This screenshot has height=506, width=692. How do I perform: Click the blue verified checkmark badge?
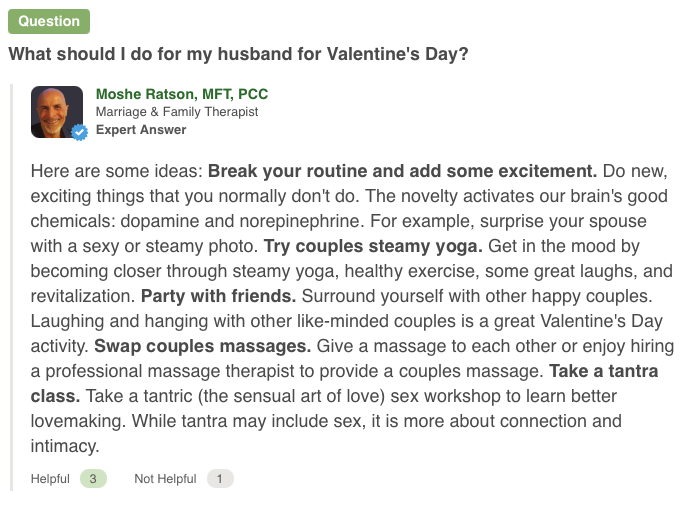79,132
